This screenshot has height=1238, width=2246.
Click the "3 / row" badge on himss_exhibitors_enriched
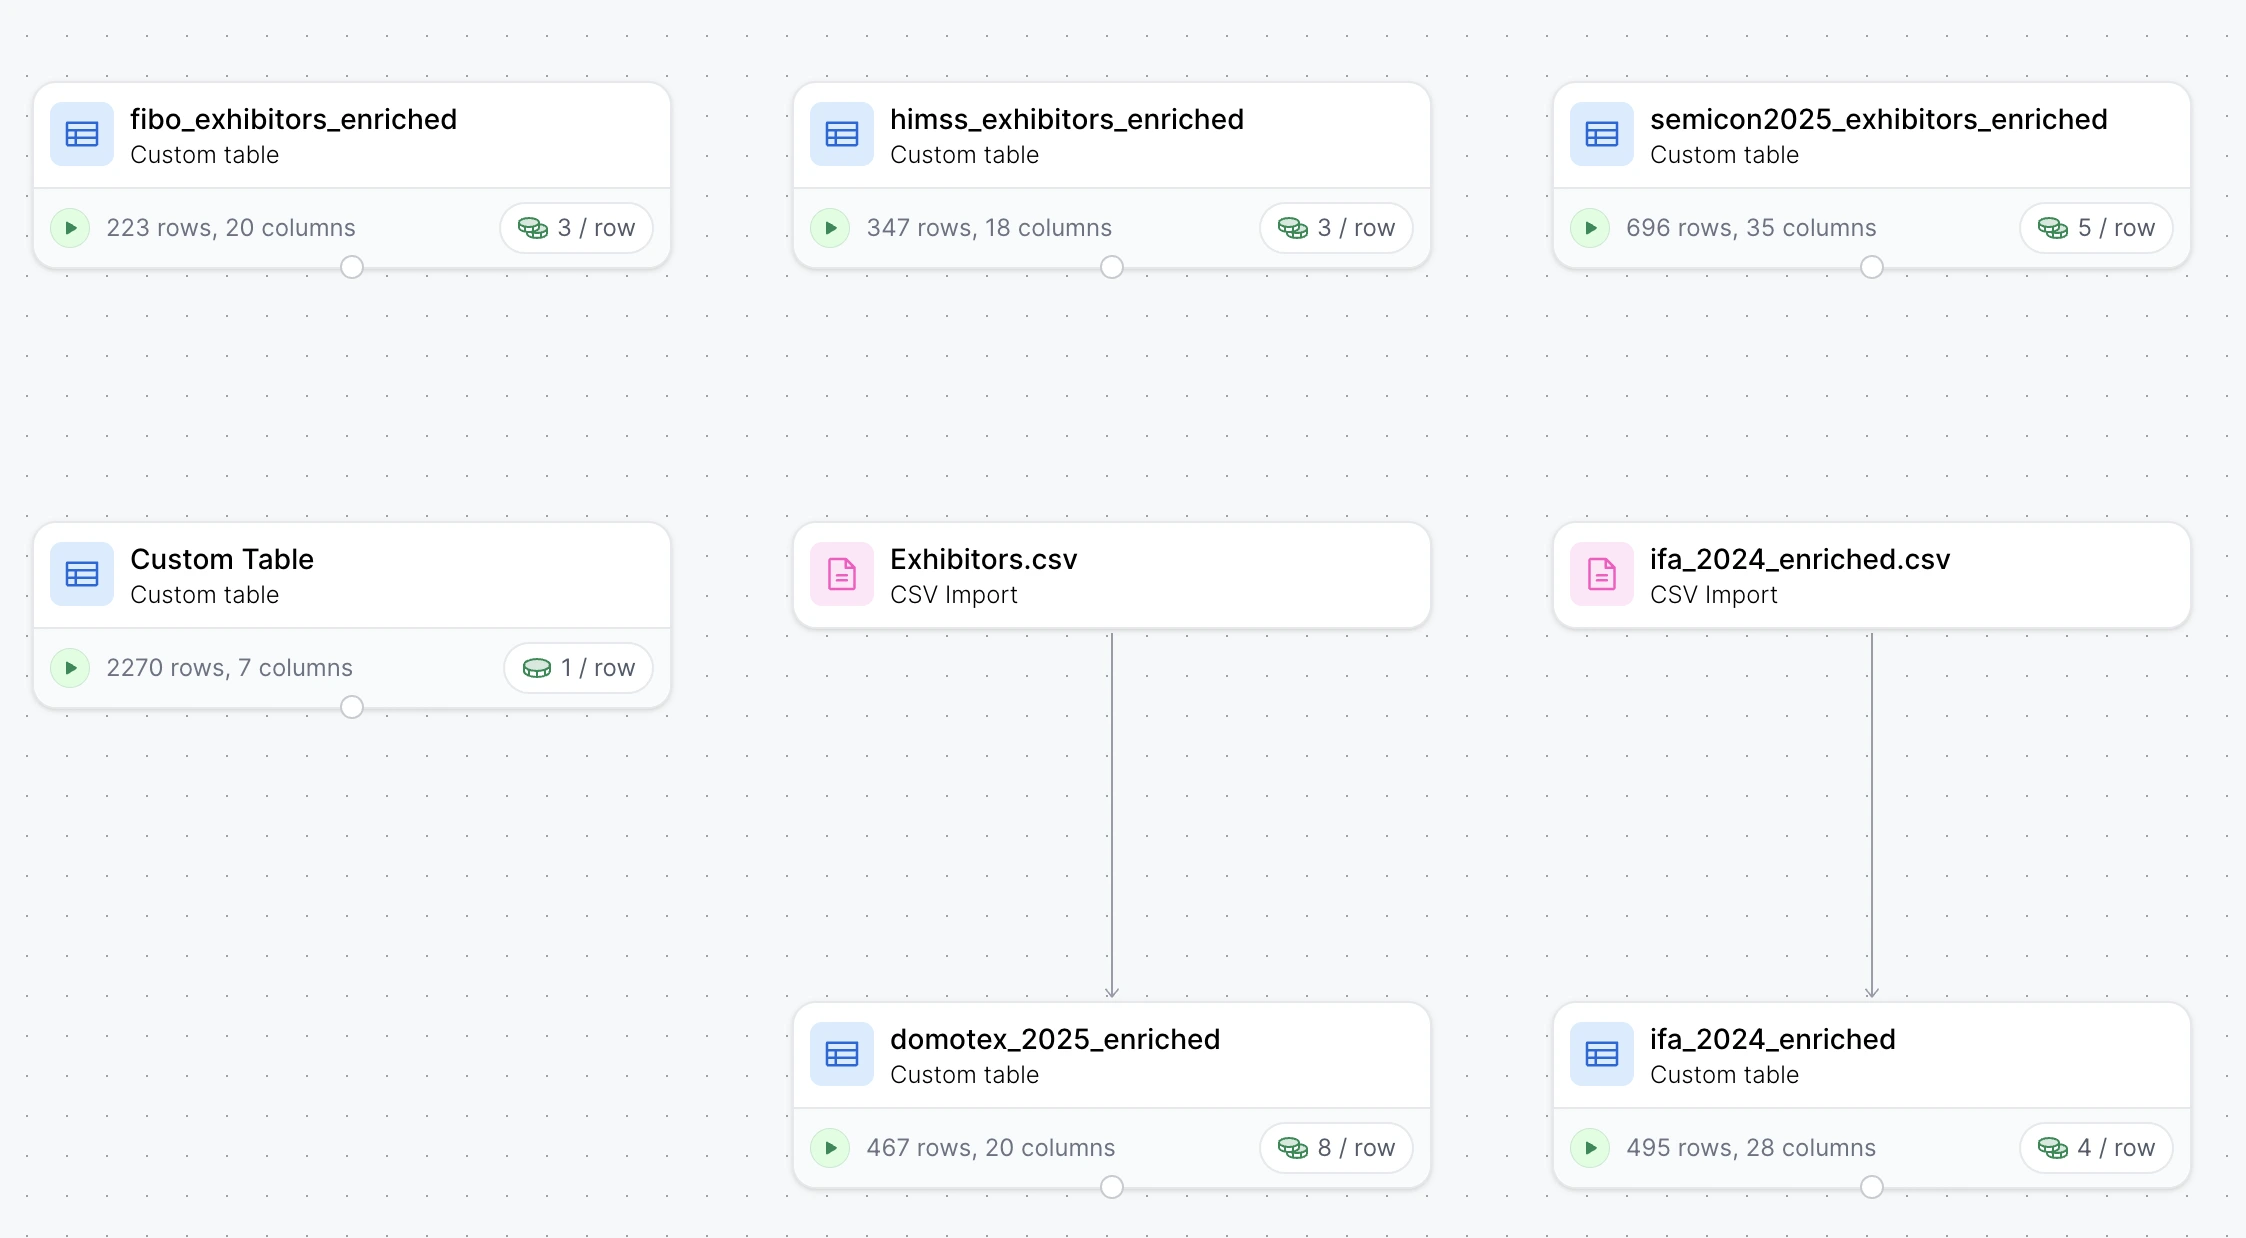pyautogui.click(x=1336, y=227)
